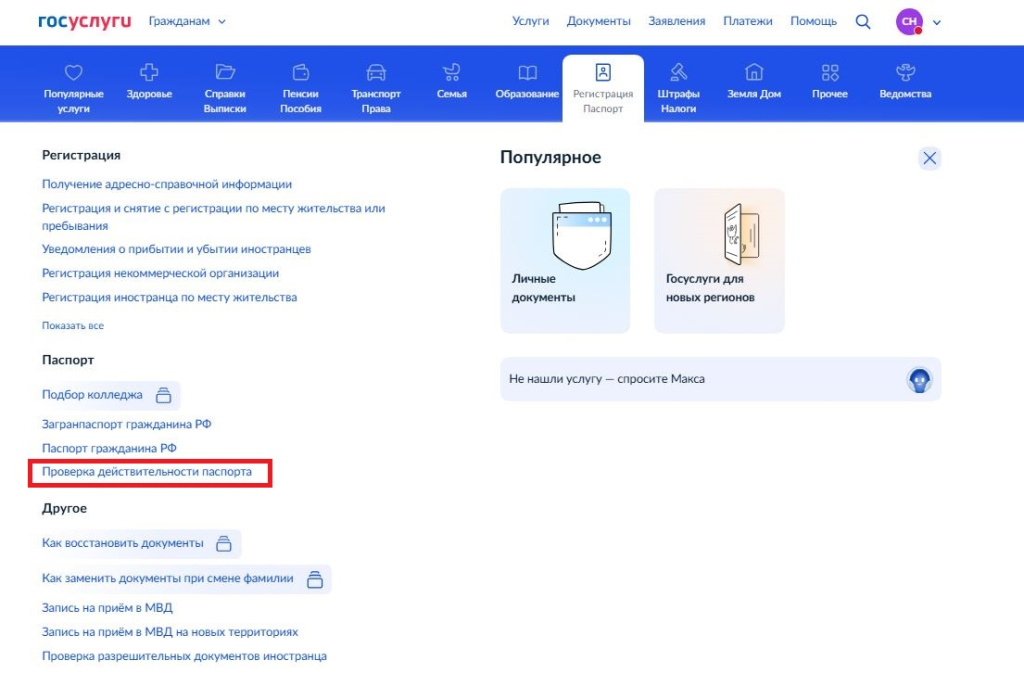The image size is (1024, 686).
Task: Expand list with Показать все
Action: coord(72,325)
